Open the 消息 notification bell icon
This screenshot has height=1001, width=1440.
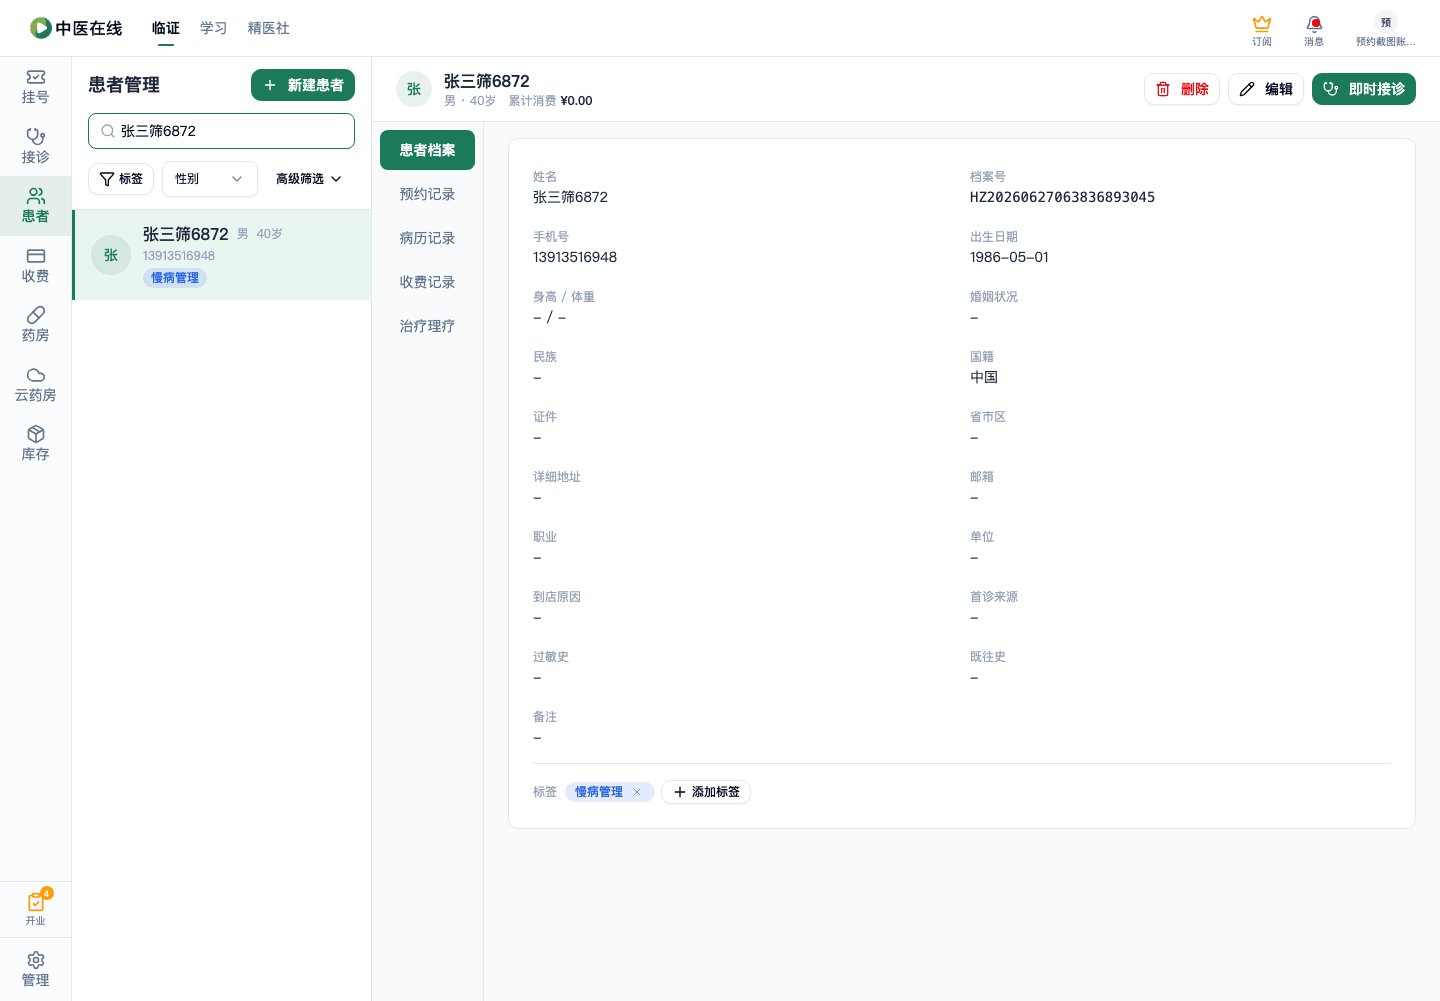point(1314,30)
